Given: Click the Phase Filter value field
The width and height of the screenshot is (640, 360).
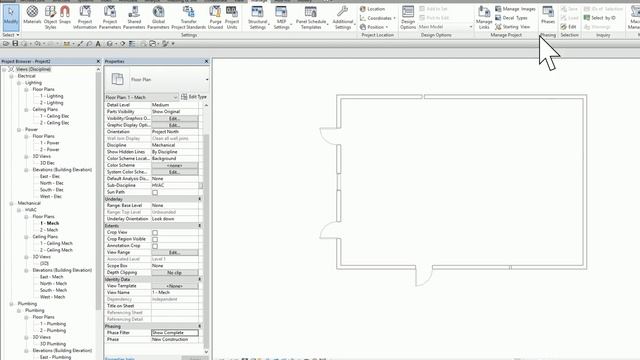Looking at the screenshot, I should [175, 333].
